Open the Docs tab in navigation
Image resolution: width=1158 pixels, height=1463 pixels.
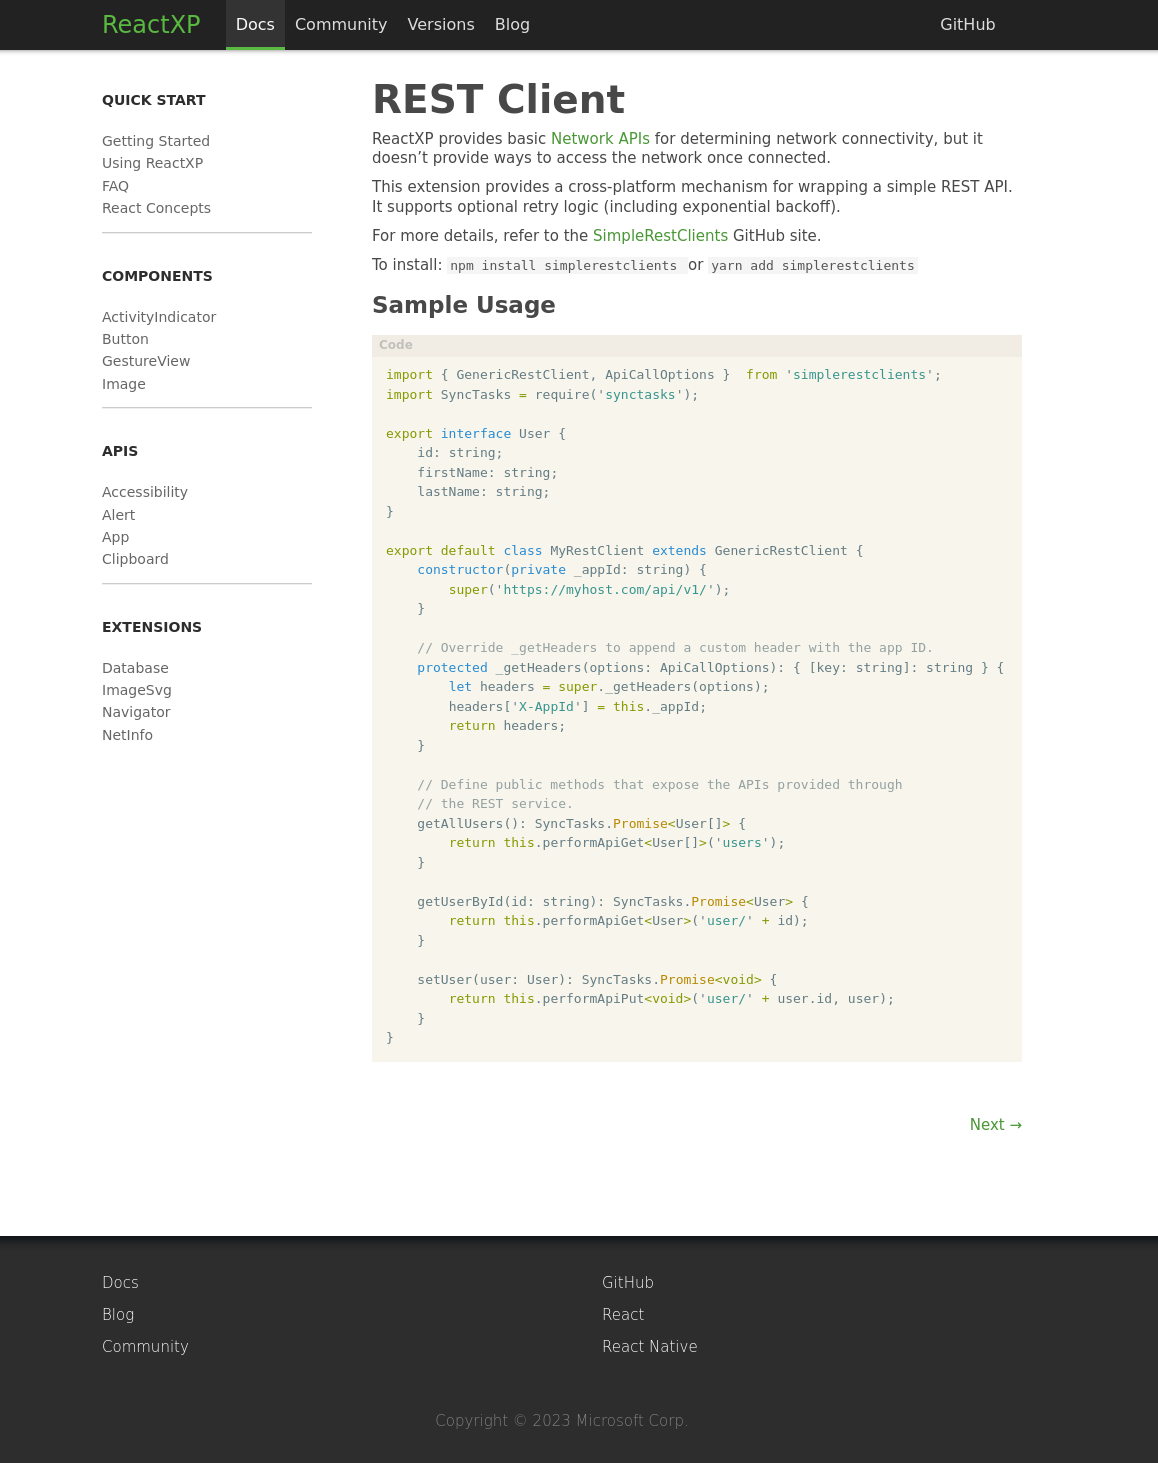255,24
